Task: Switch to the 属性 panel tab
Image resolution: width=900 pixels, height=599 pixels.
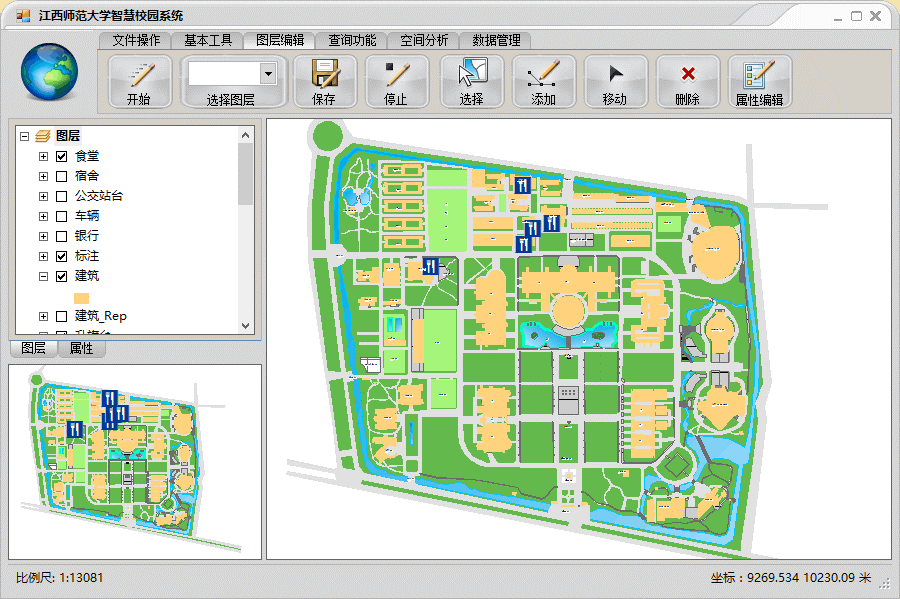Action: pyautogui.click(x=81, y=348)
